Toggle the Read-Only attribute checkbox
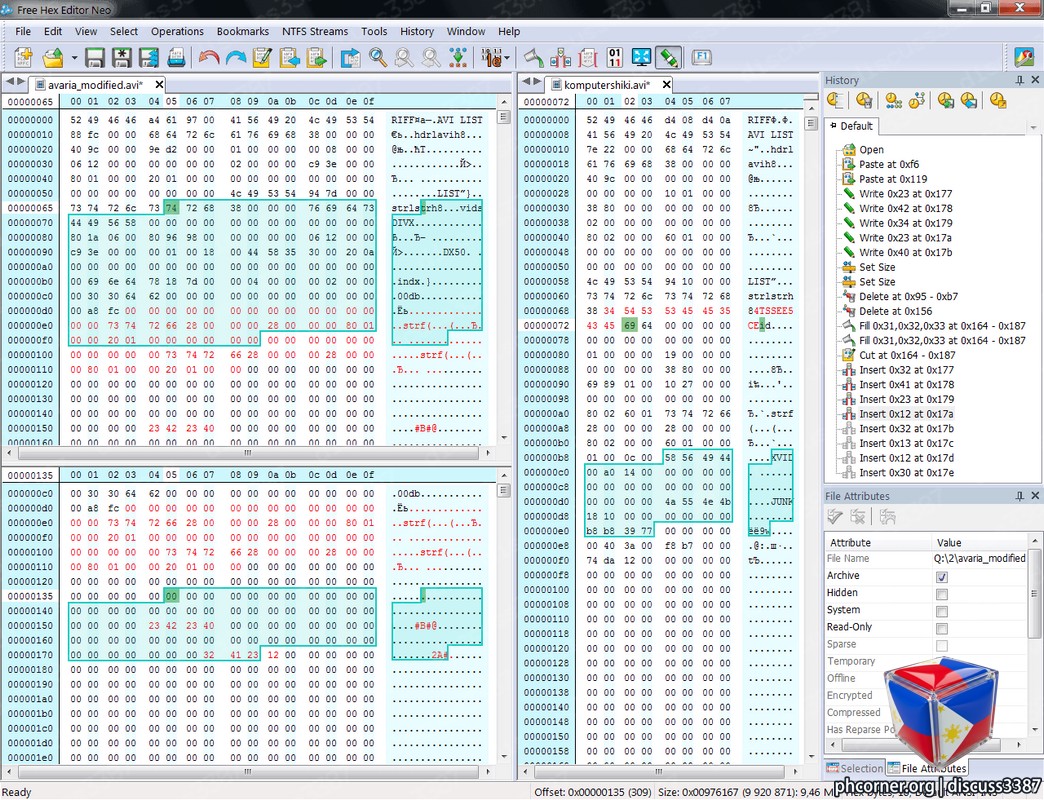Screen dimensions: 1044x800 pyautogui.click(x=941, y=628)
